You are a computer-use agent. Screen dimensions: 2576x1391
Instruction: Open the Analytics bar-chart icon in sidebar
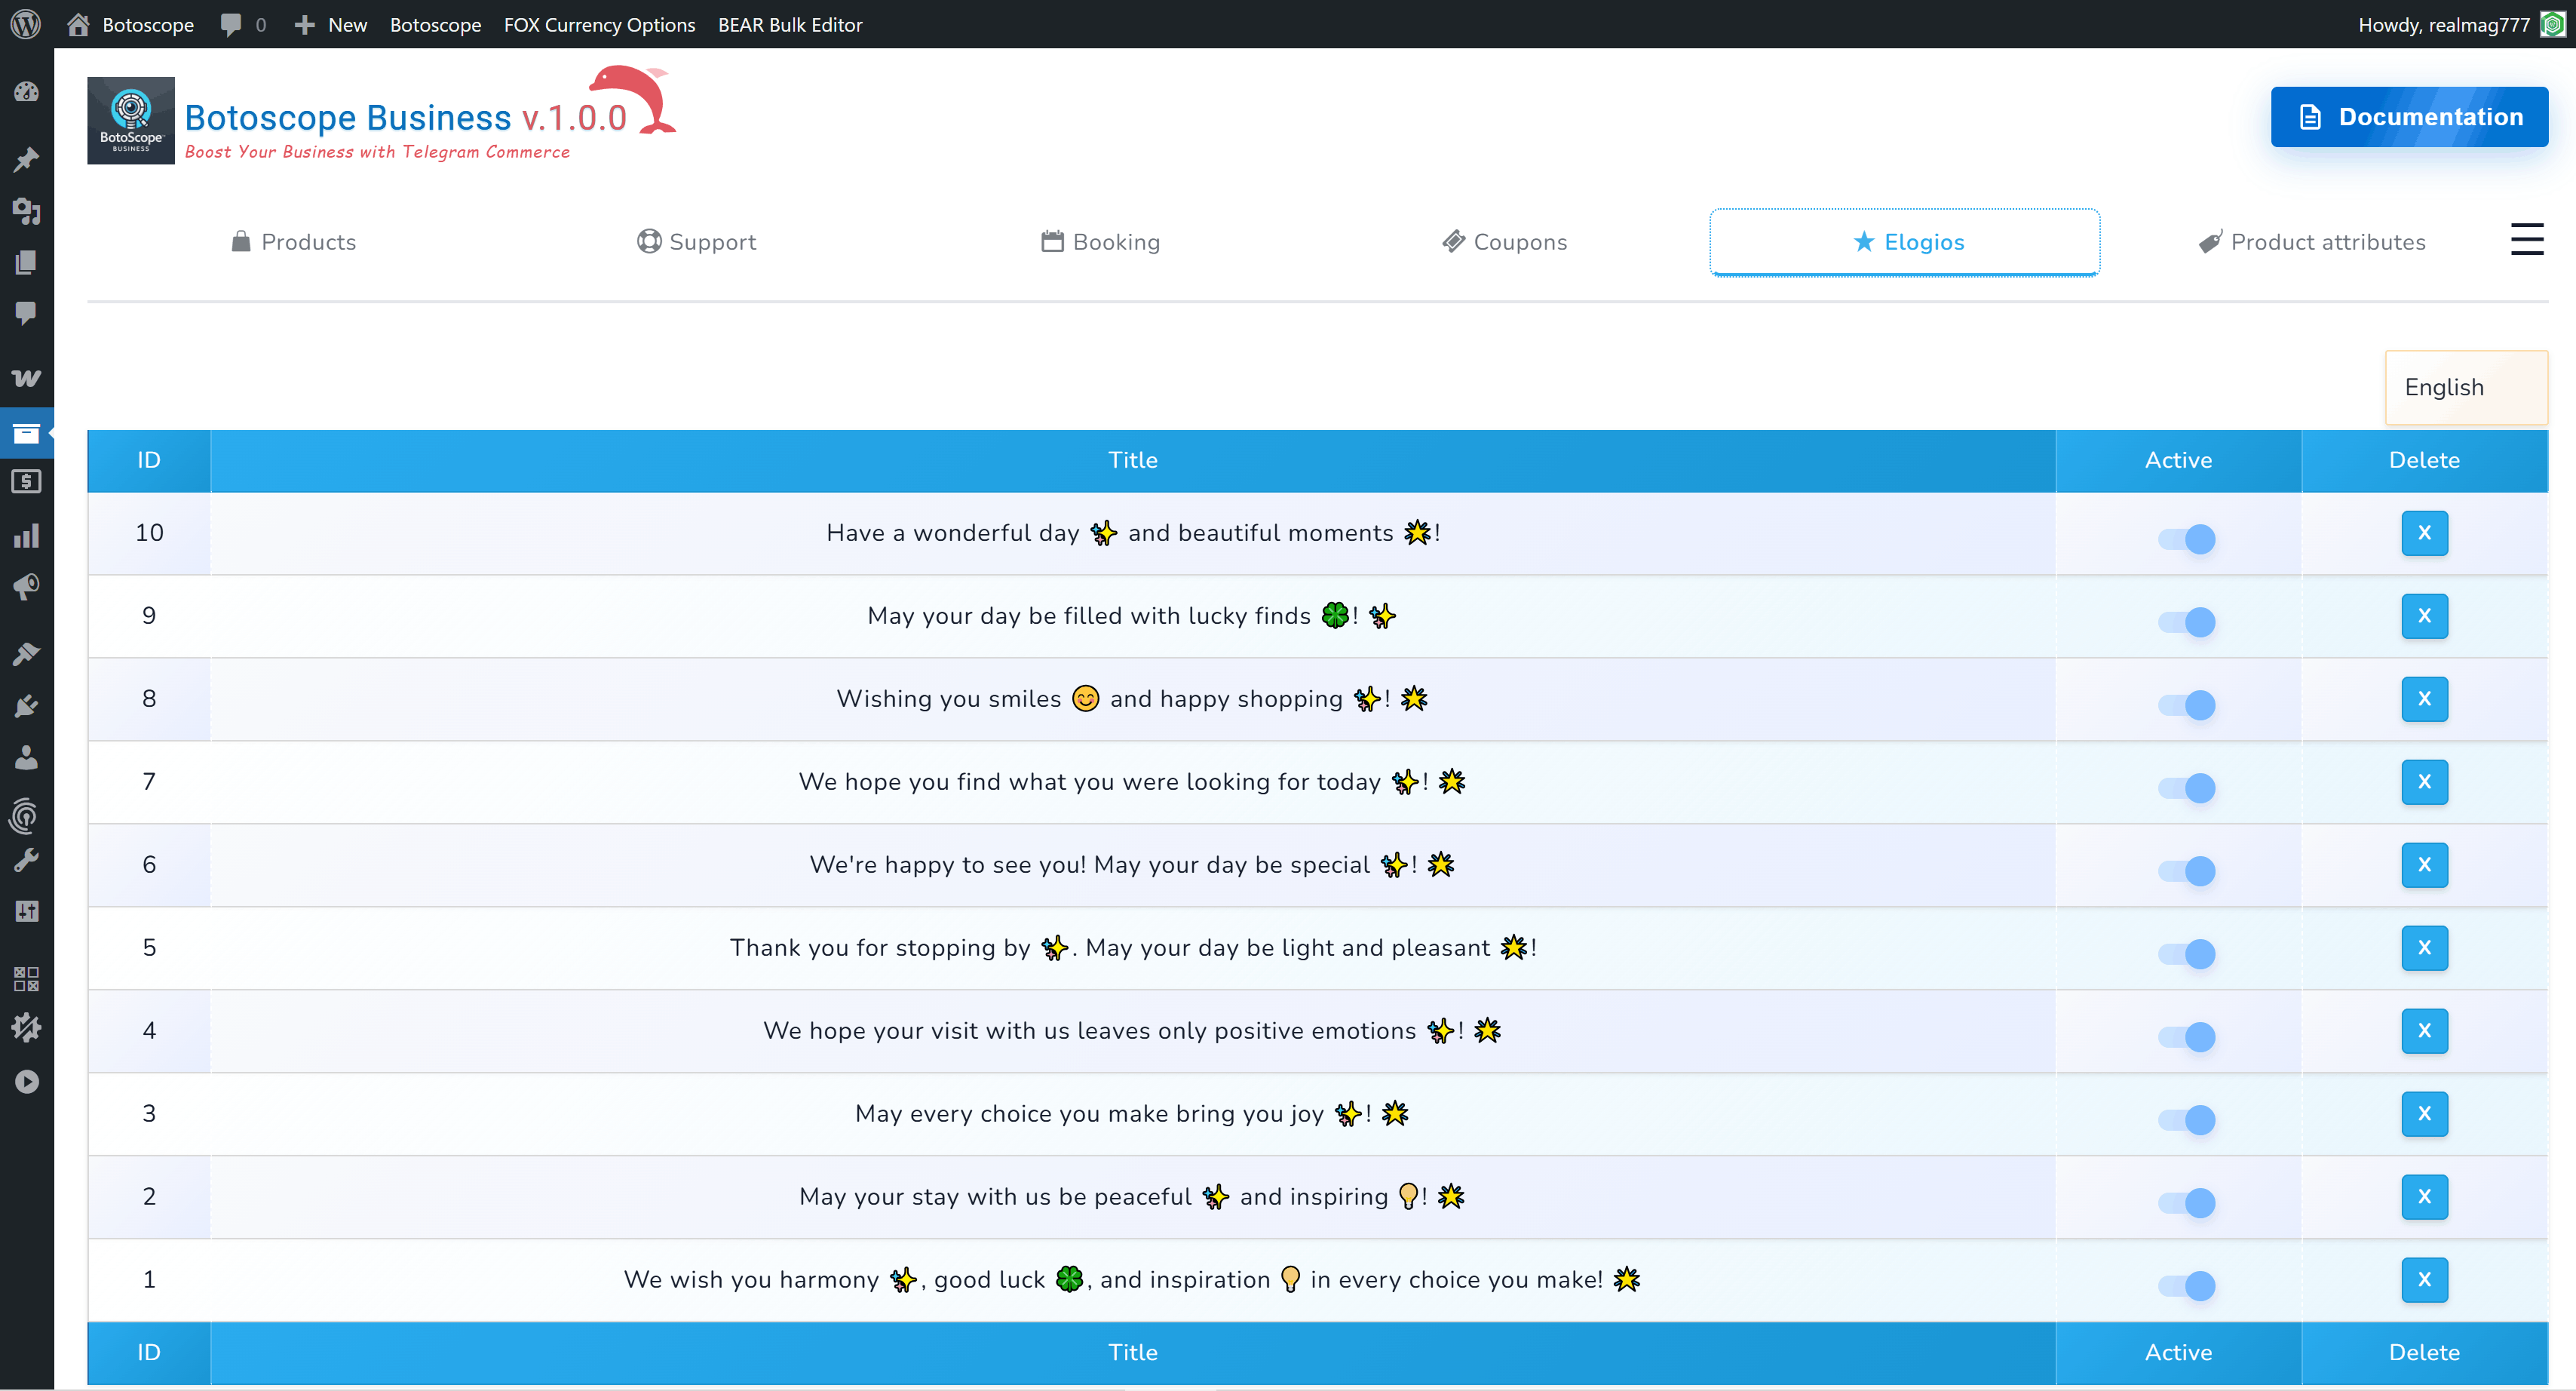[27, 535]
